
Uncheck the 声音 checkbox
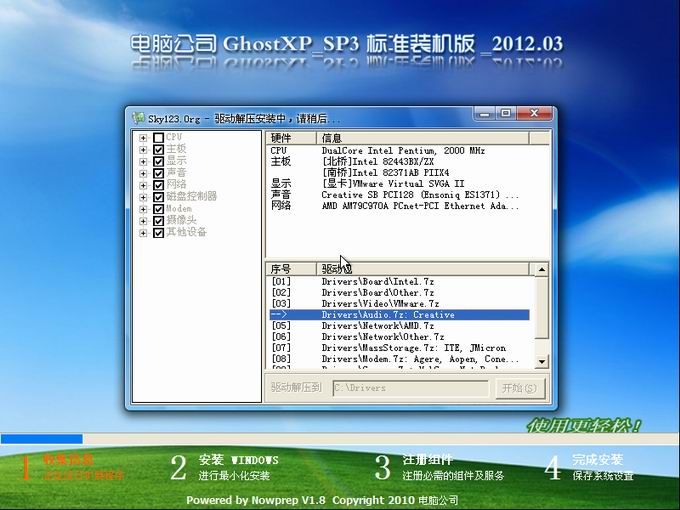coord(158,173)
